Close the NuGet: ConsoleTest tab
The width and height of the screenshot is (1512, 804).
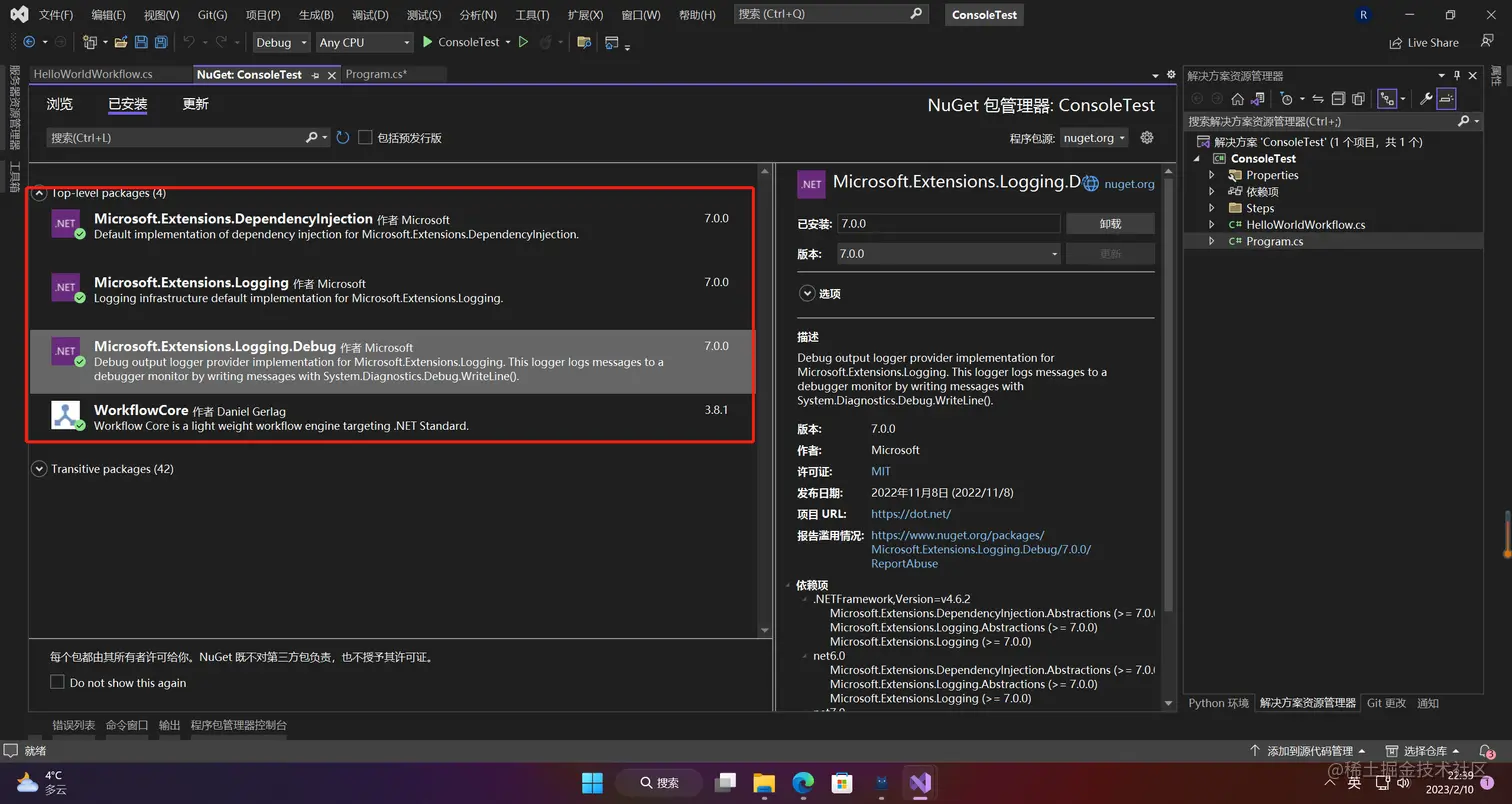[332, 75]
